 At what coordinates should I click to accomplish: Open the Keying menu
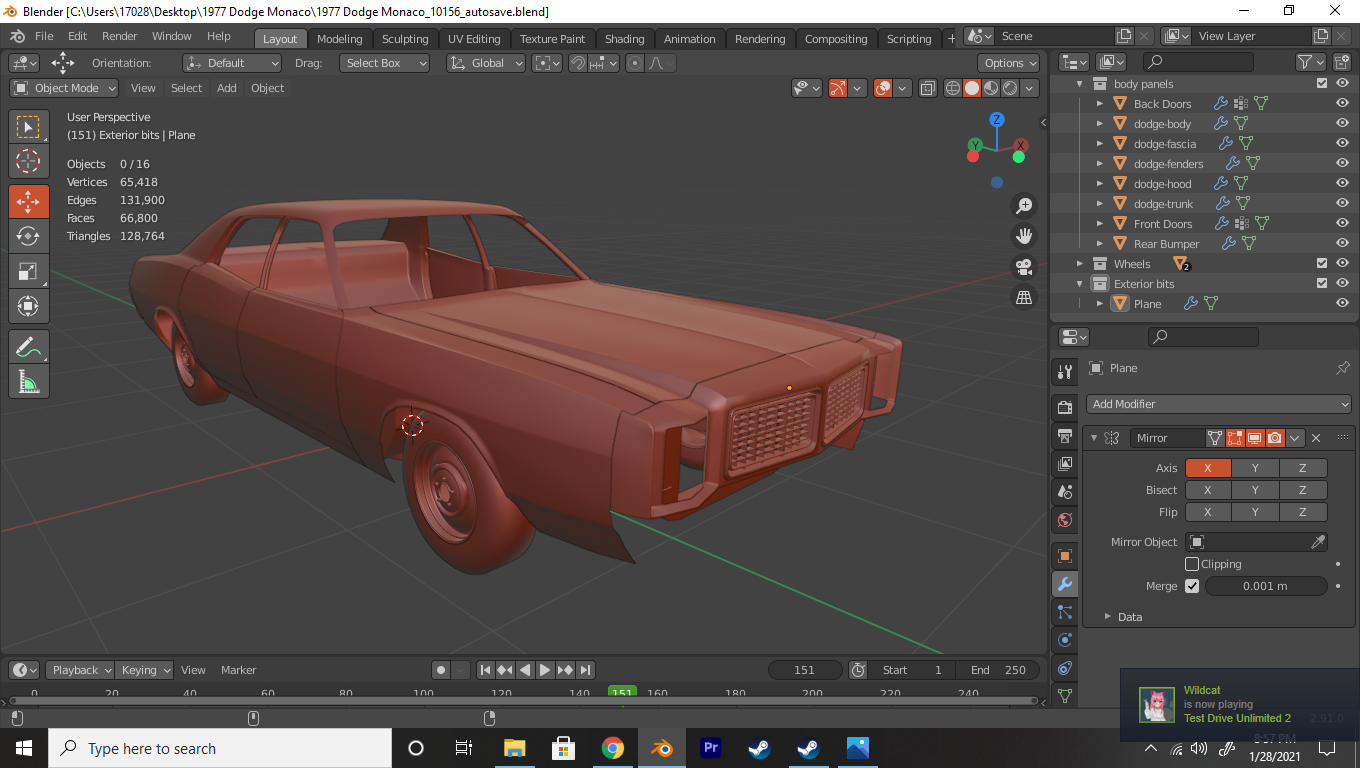(x=145, y=670)
